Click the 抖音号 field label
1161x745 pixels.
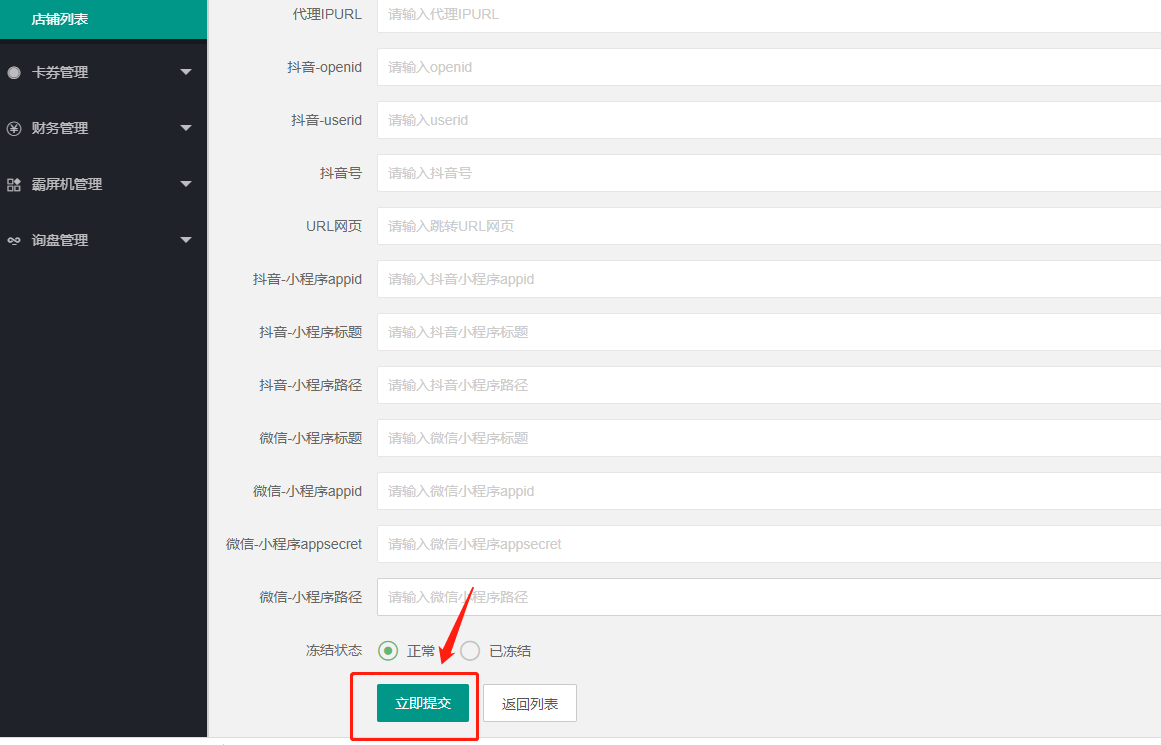point(341,173)
